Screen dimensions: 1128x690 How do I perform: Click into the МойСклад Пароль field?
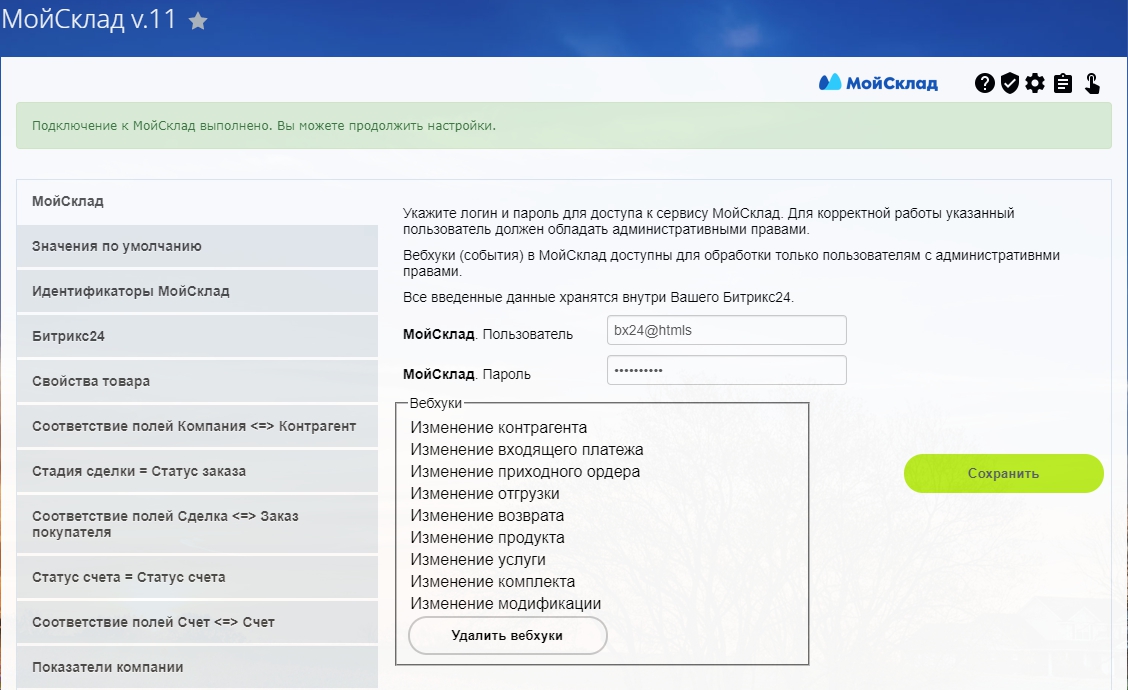(x=726, y=370)
